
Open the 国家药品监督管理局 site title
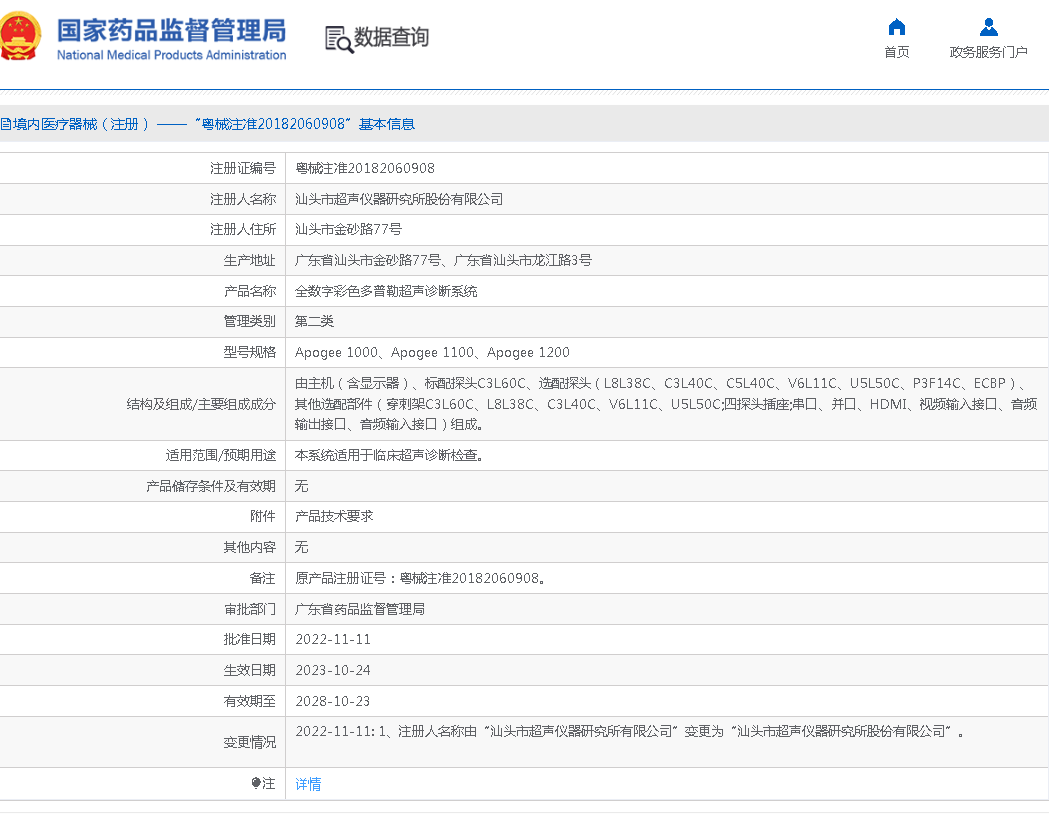[171, 29]
